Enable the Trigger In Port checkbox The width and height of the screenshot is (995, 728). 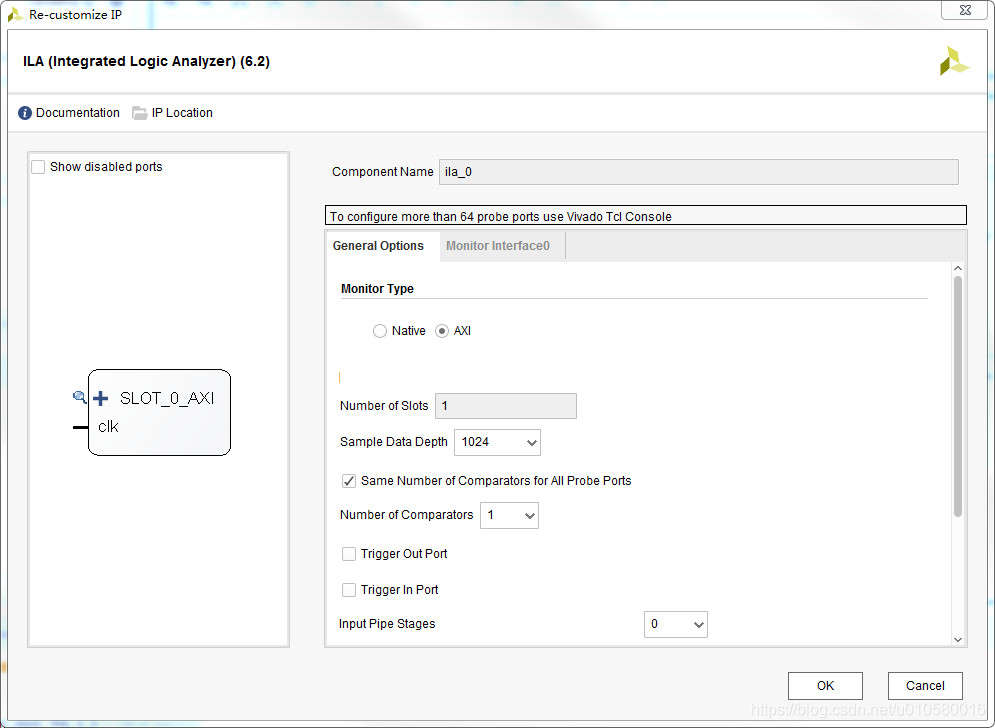point(349,590)
